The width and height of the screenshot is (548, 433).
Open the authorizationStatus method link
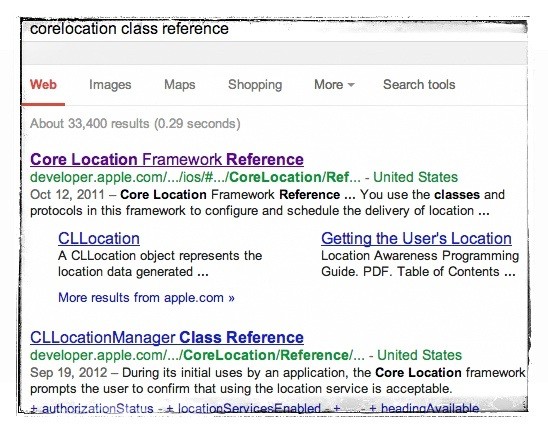[x=92, y=408]
